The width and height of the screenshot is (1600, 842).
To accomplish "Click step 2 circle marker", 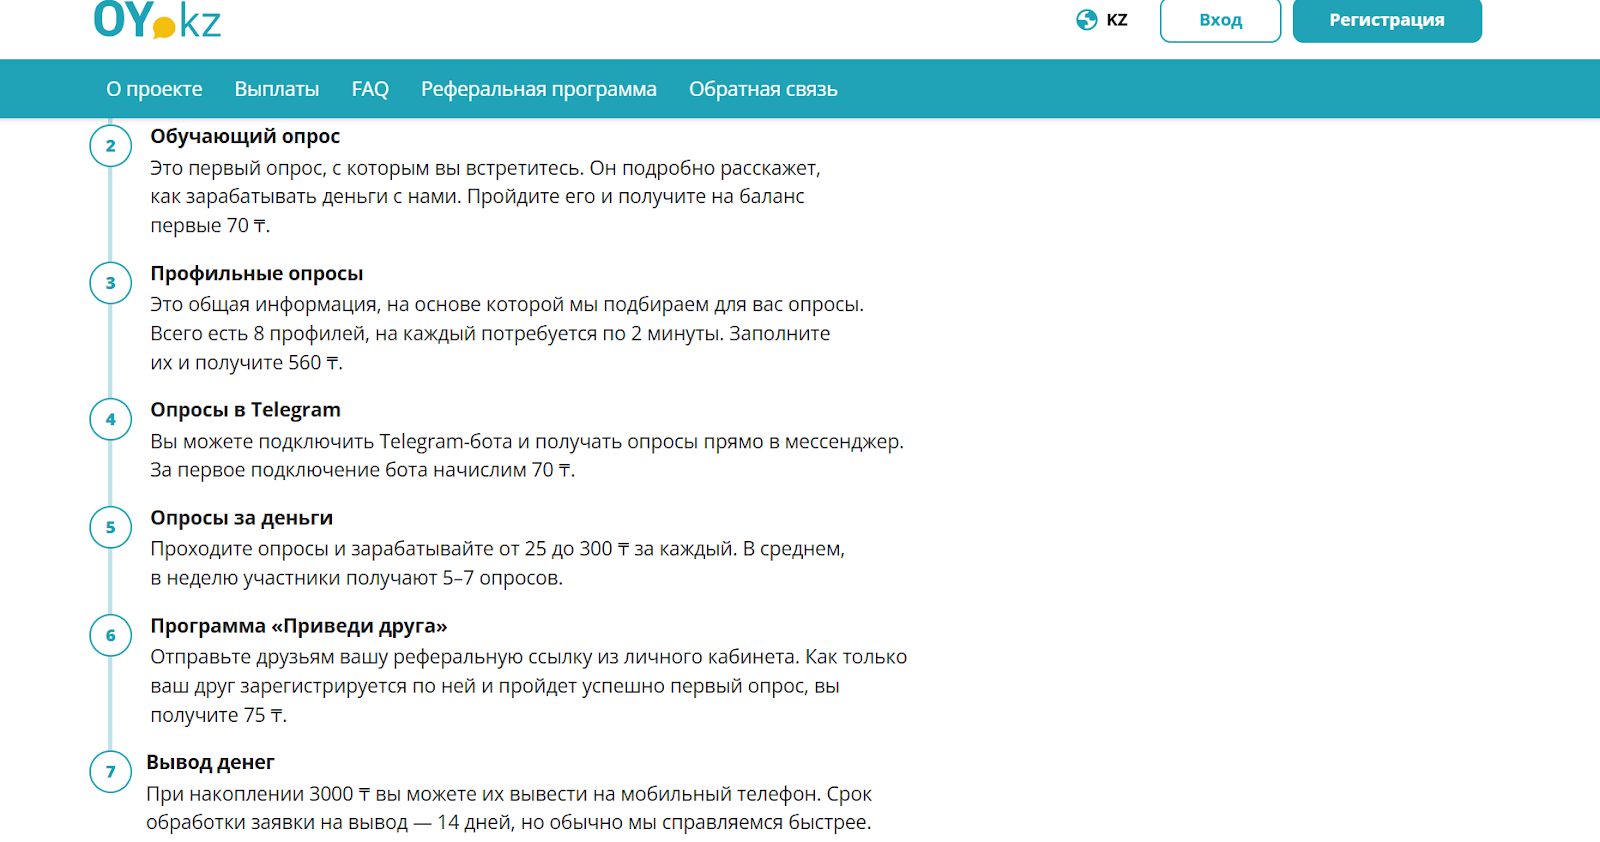I will click(x=111, y=146).
